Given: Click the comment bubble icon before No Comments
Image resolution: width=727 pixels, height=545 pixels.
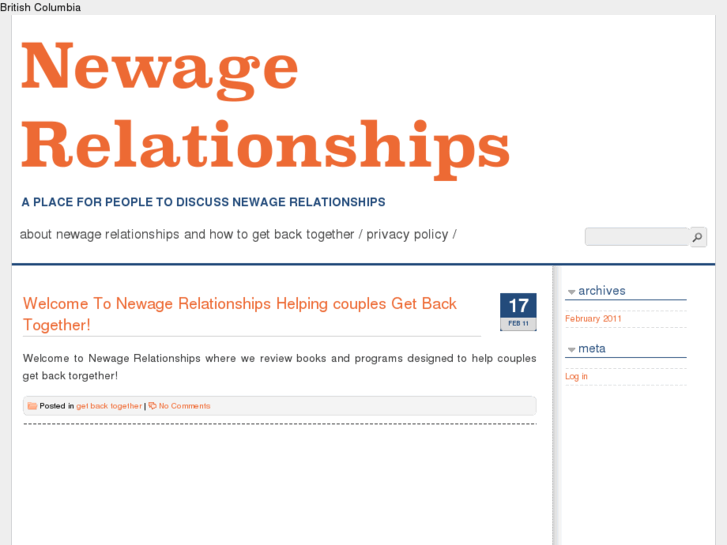Looking at the screenshot, I should click(x=153, y=406).
